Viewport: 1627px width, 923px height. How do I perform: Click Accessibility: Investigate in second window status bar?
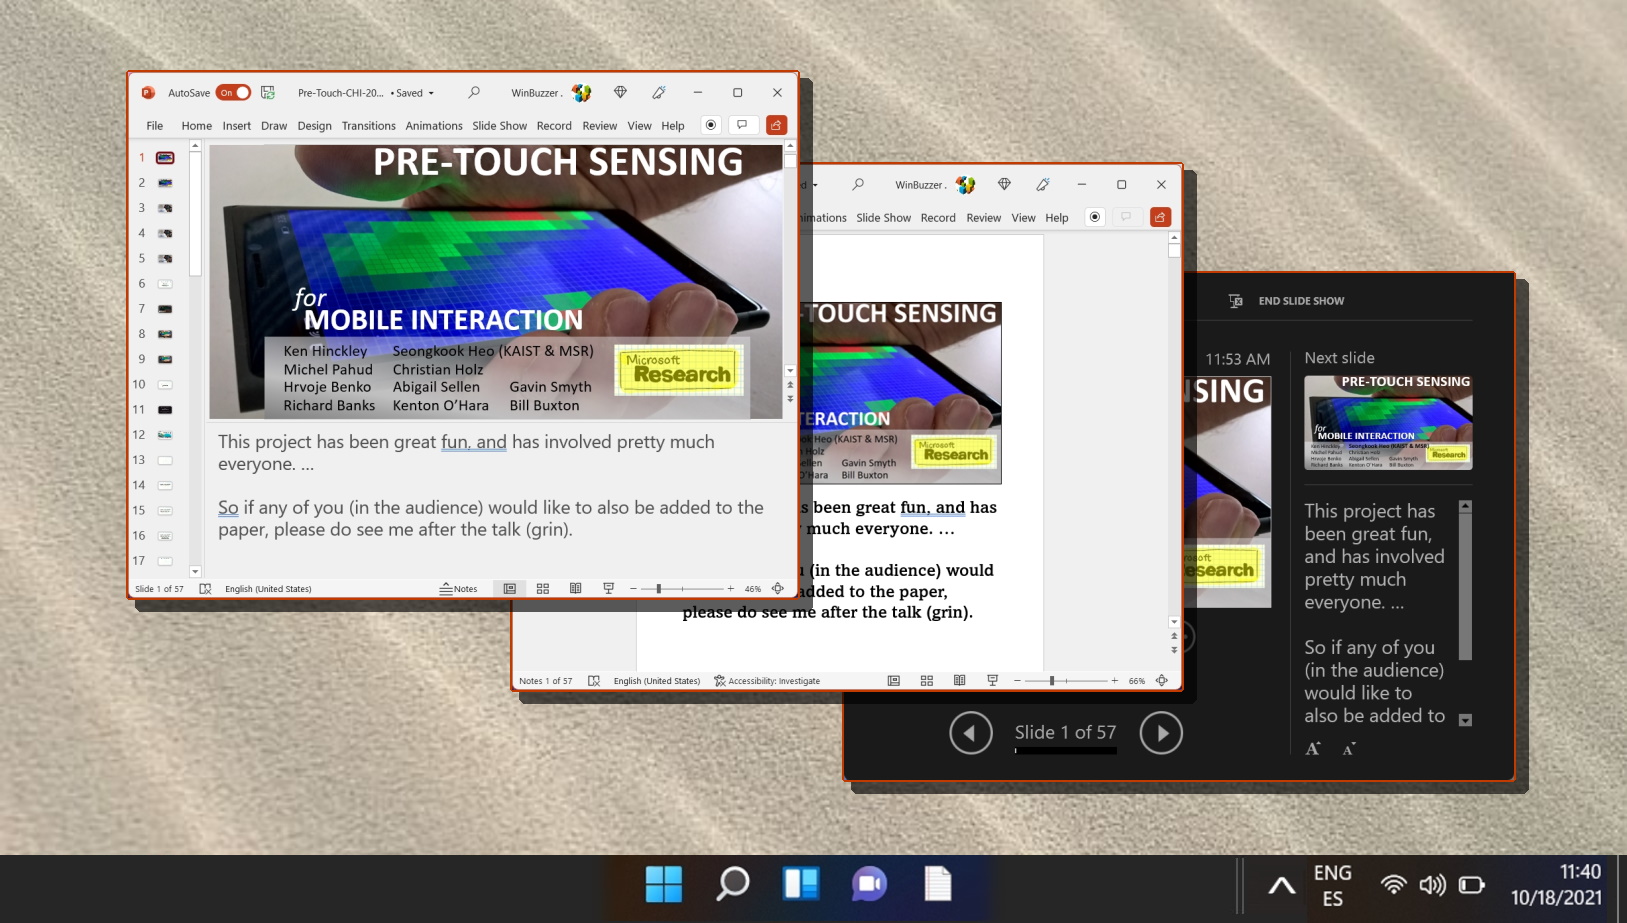pos(767,681)
